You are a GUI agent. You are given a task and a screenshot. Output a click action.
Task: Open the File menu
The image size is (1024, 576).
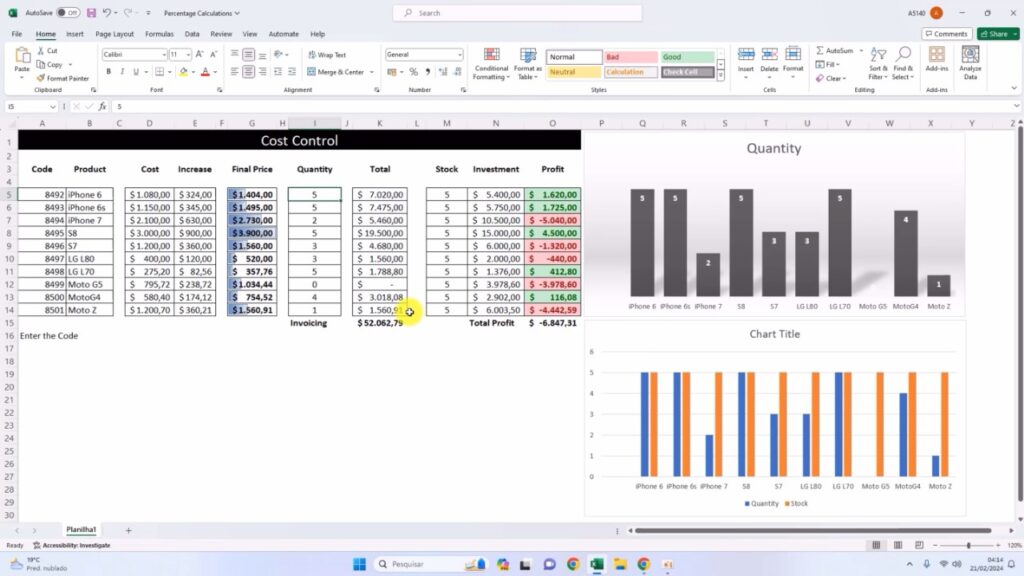(17, 34)
